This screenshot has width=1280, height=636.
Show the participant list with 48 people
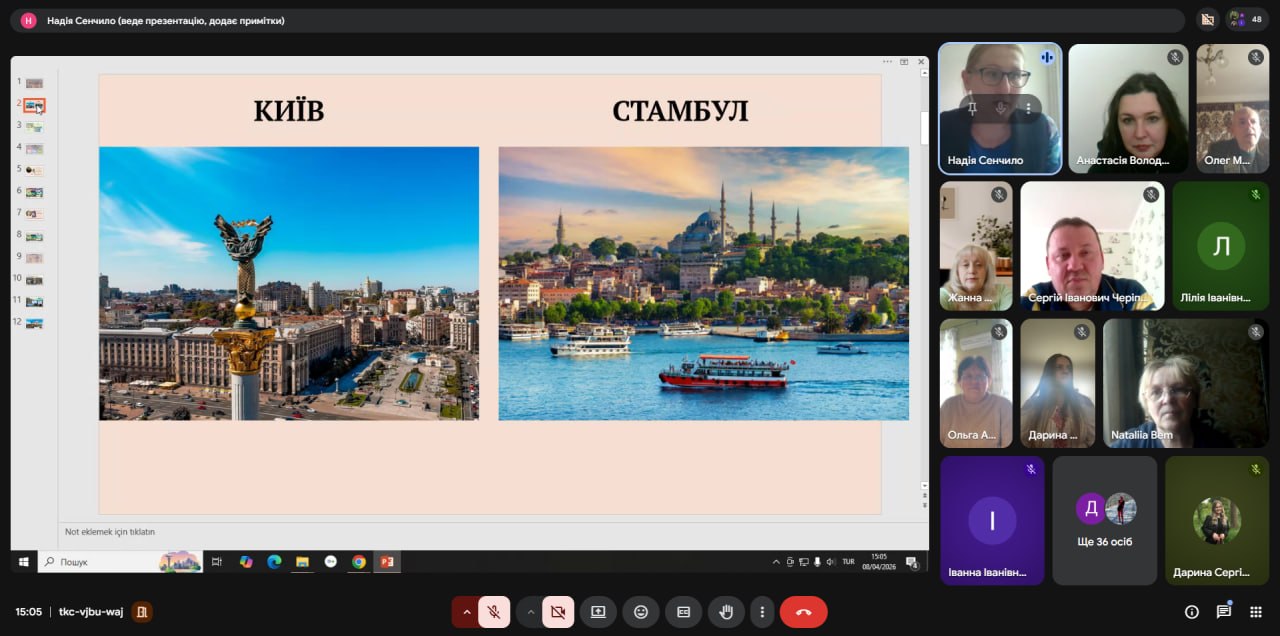(1247, 19)
